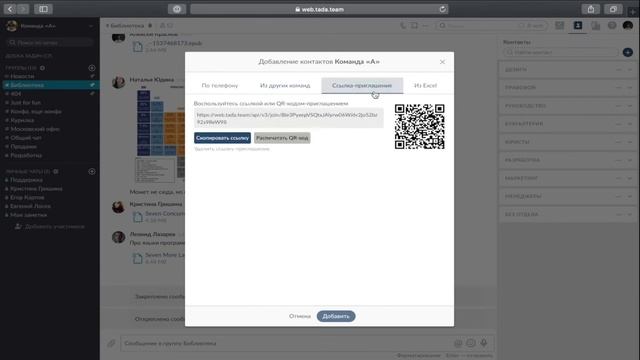Show Safari tab overview
The height and width of the screenshot is (360, 640).
coord(613,9)
